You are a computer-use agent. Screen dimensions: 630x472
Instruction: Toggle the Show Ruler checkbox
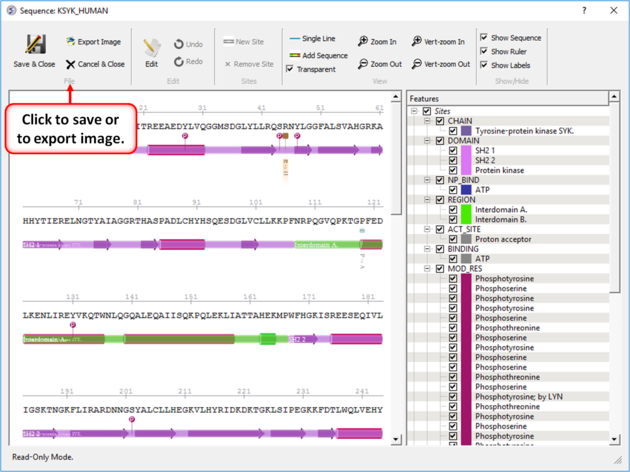point(484,51)
